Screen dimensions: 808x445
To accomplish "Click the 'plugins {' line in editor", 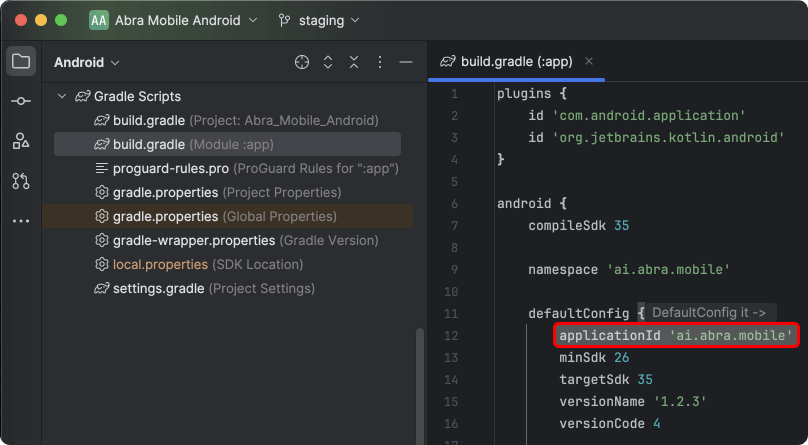I will point(532,94).
